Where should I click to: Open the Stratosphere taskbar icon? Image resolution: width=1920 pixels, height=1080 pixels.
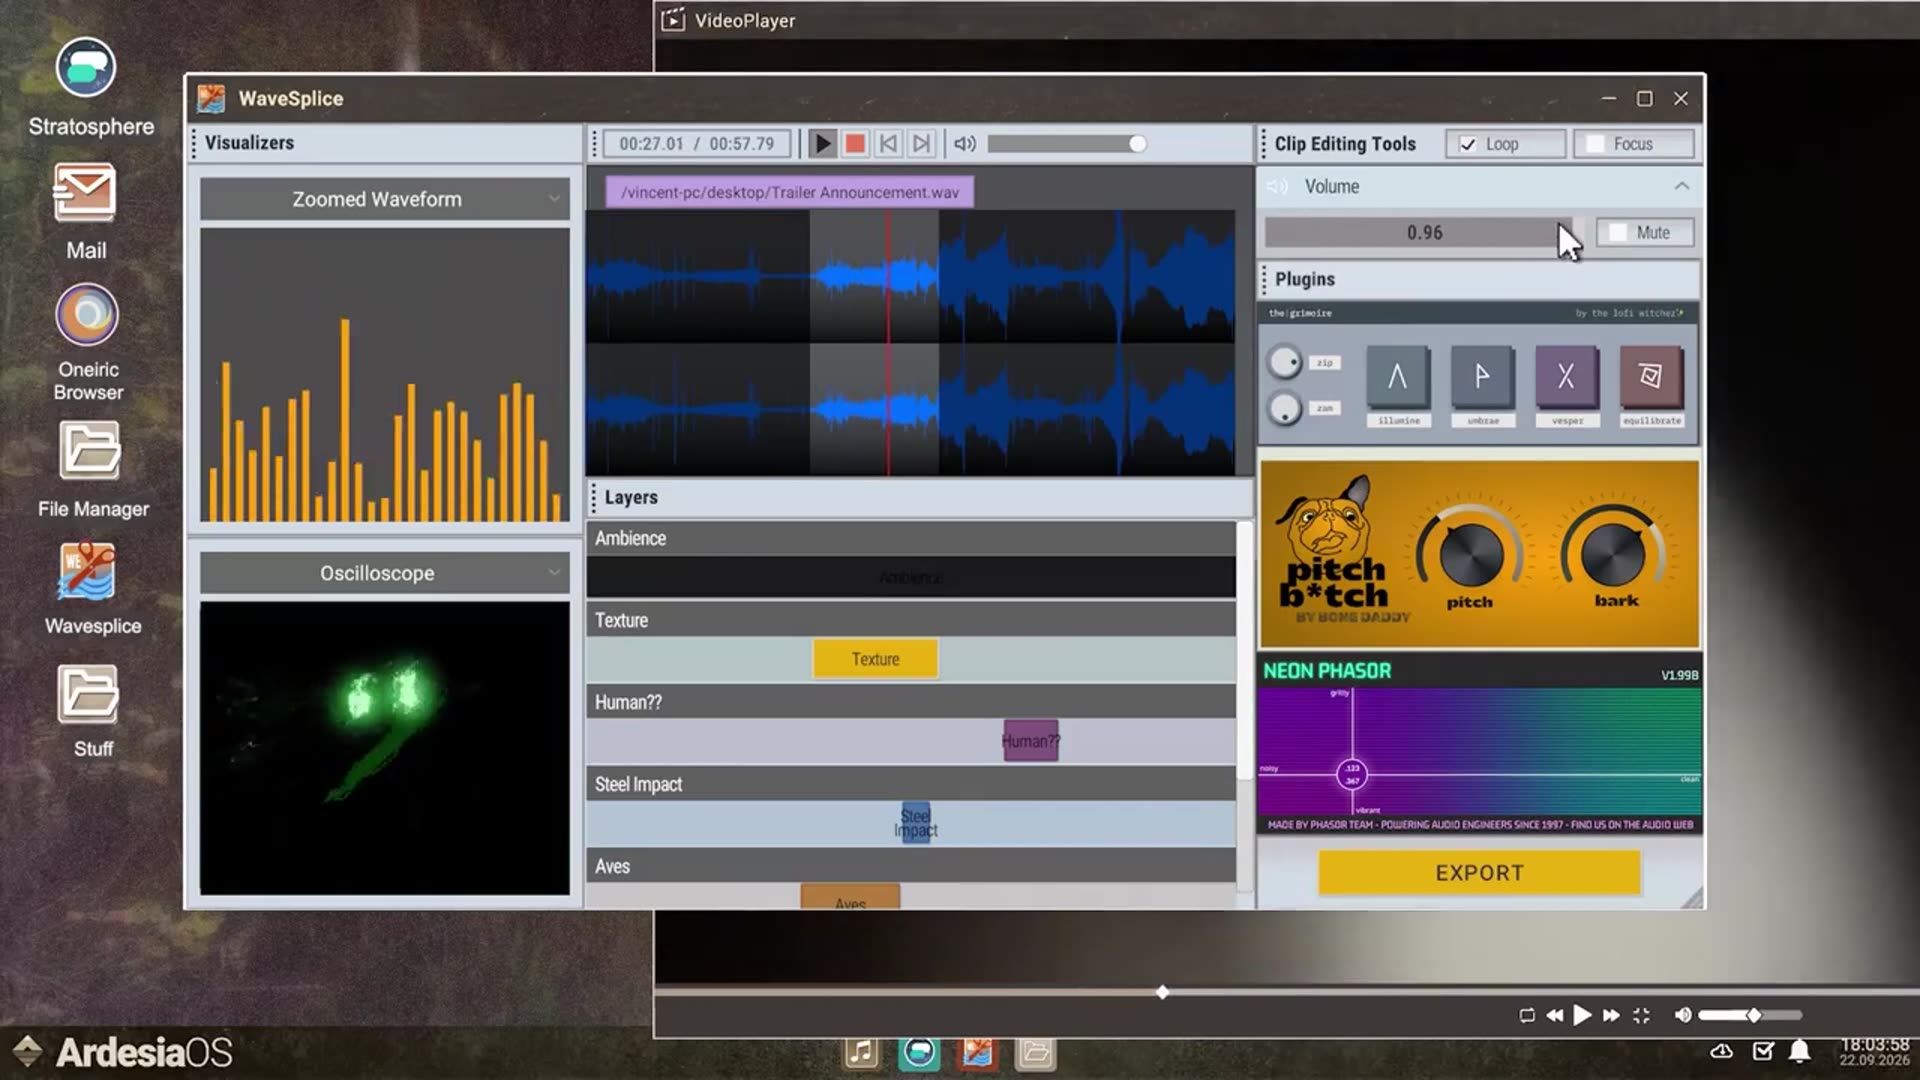919,1053
